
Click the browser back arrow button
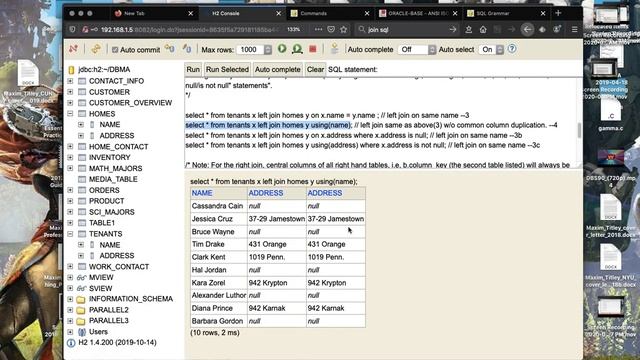527,29
